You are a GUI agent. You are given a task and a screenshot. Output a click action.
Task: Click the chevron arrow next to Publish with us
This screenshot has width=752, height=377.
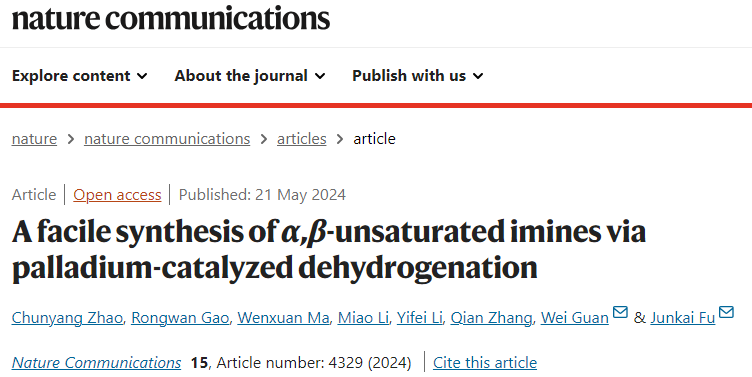pyautogui.click(x=478, y=76)
